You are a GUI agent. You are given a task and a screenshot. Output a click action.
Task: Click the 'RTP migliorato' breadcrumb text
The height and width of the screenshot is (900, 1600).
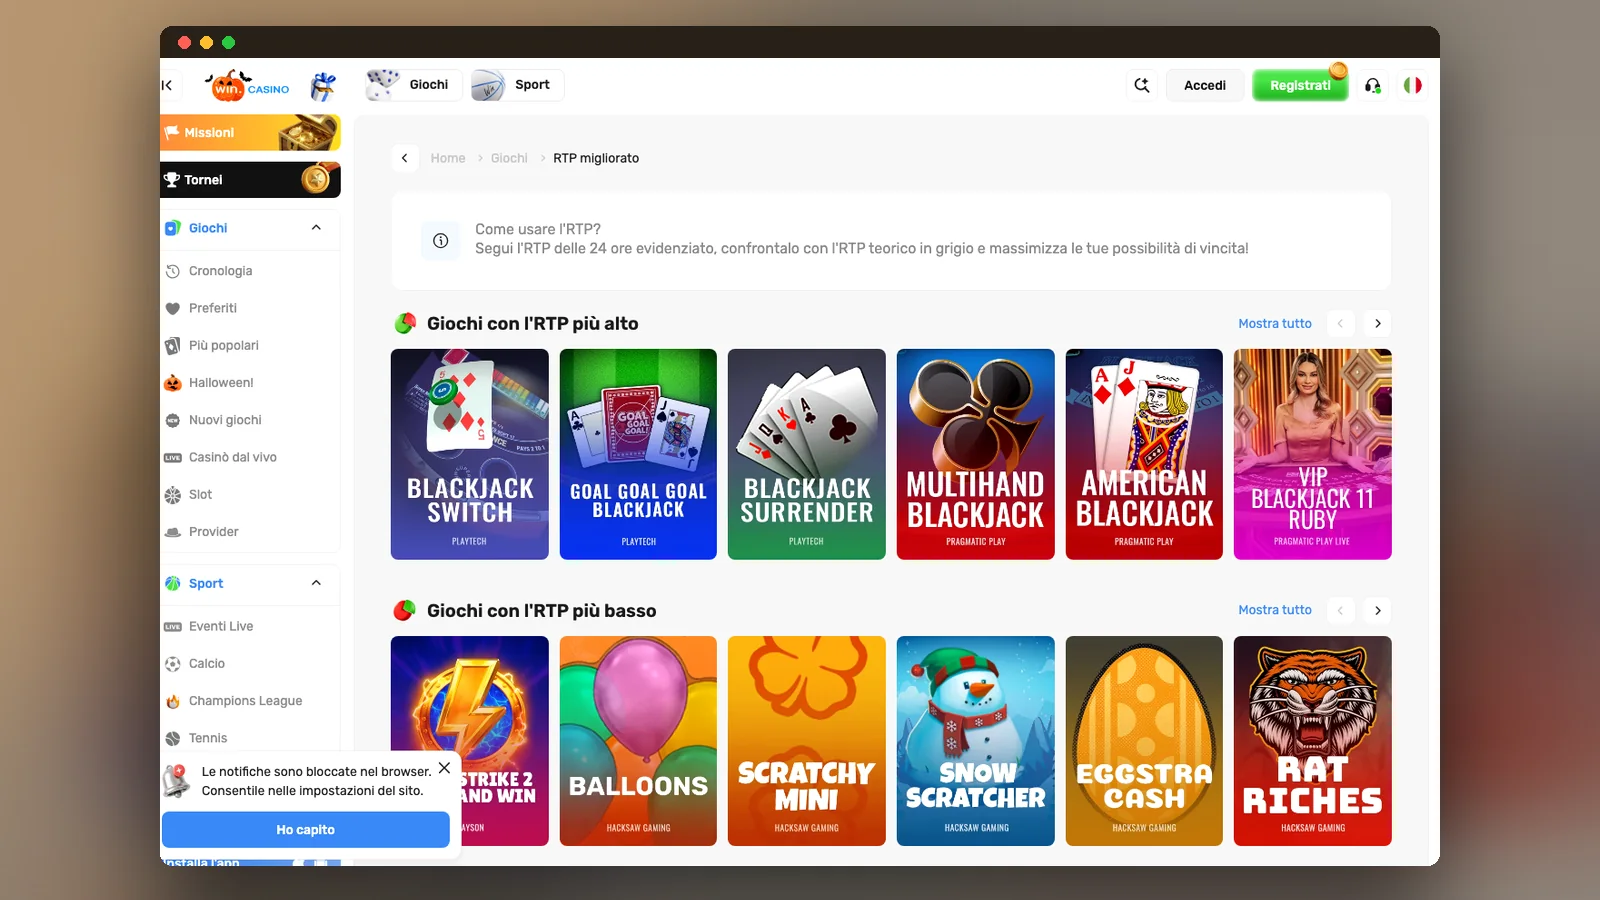point(596,158)
